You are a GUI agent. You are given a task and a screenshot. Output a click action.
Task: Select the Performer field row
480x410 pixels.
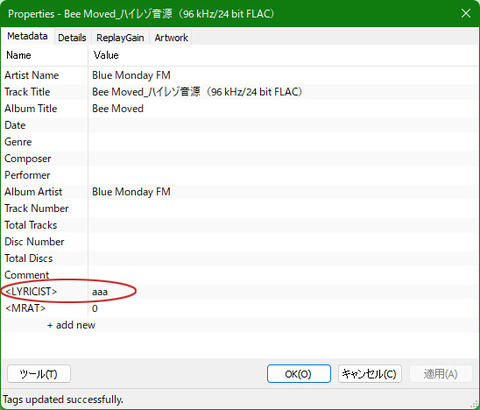pyautogui.click(x=240, y=175)
